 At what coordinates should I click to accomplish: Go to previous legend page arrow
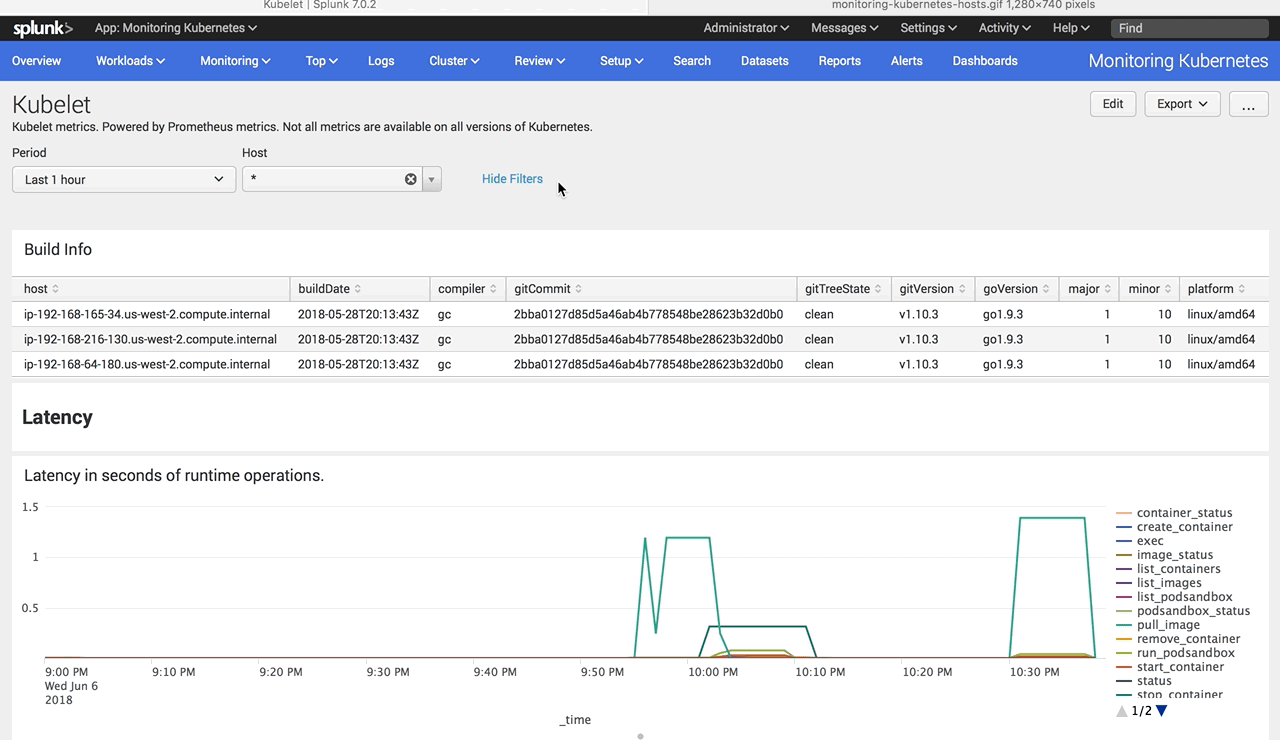1122,711
